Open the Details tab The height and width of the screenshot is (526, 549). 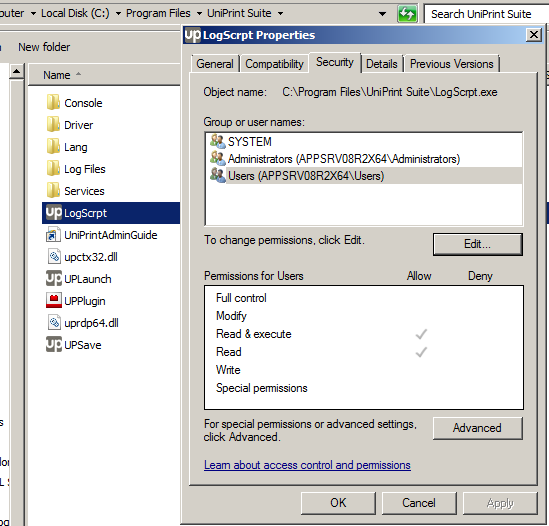[382, 64]
